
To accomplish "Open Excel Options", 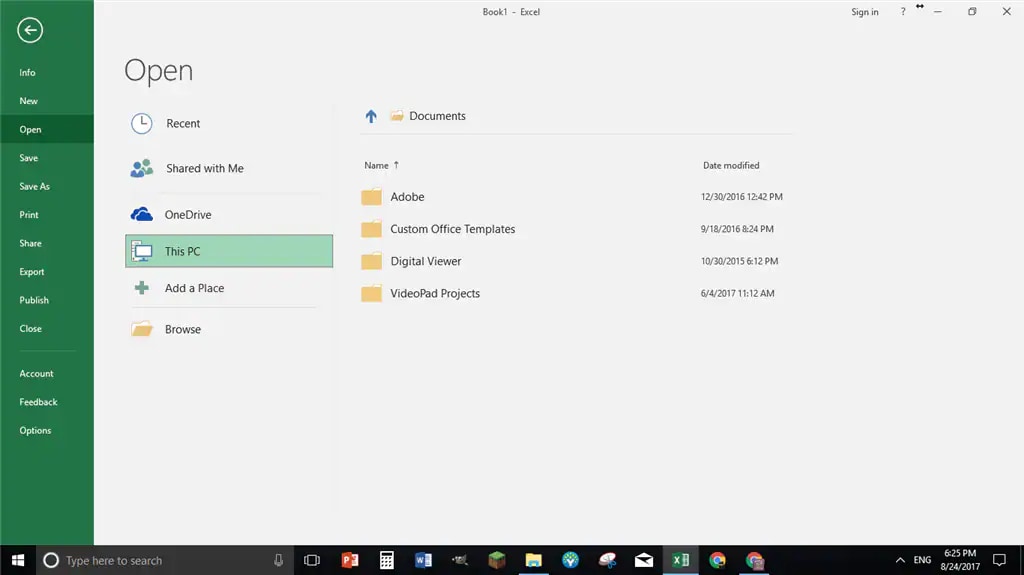I will click(35, 431).
